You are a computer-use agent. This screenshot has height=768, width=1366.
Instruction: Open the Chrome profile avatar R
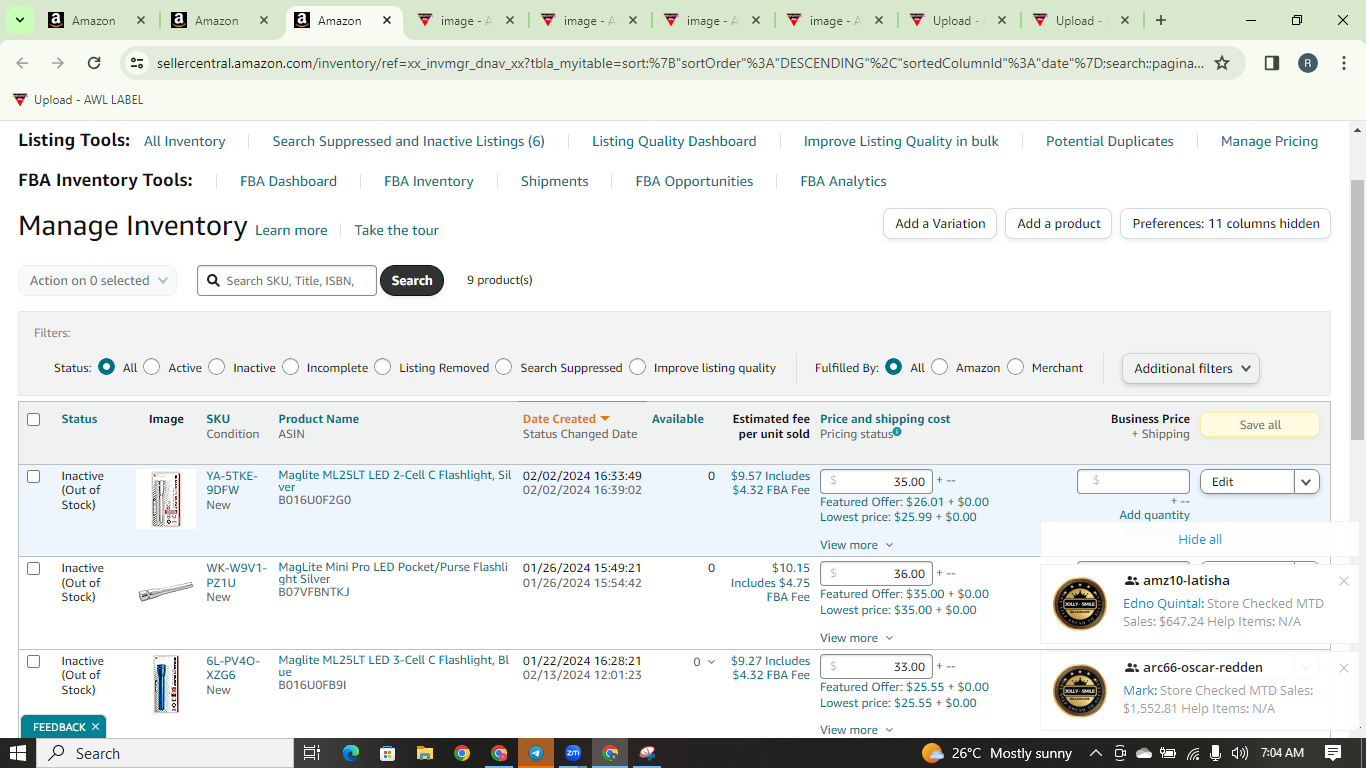tap(1308, 63)
